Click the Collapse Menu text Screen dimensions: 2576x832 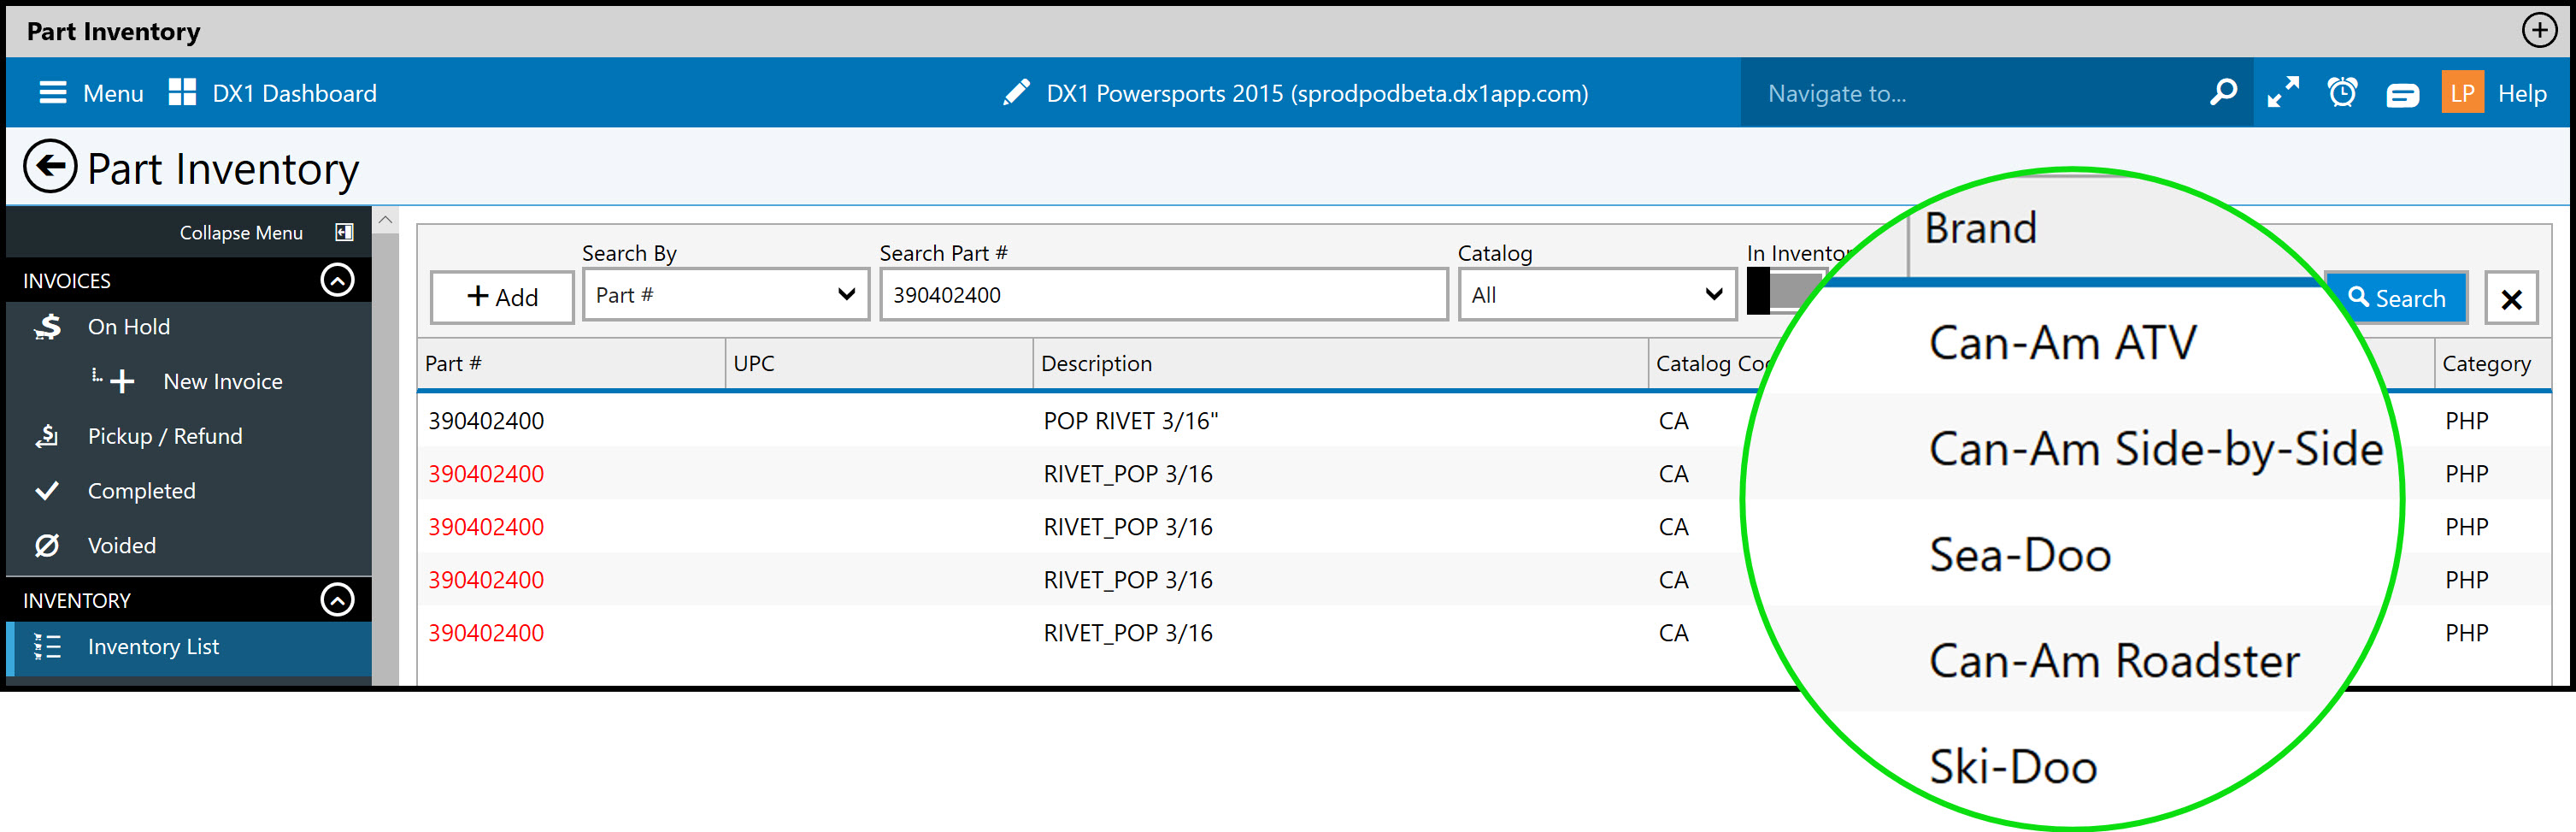click(x=241, y=233)
